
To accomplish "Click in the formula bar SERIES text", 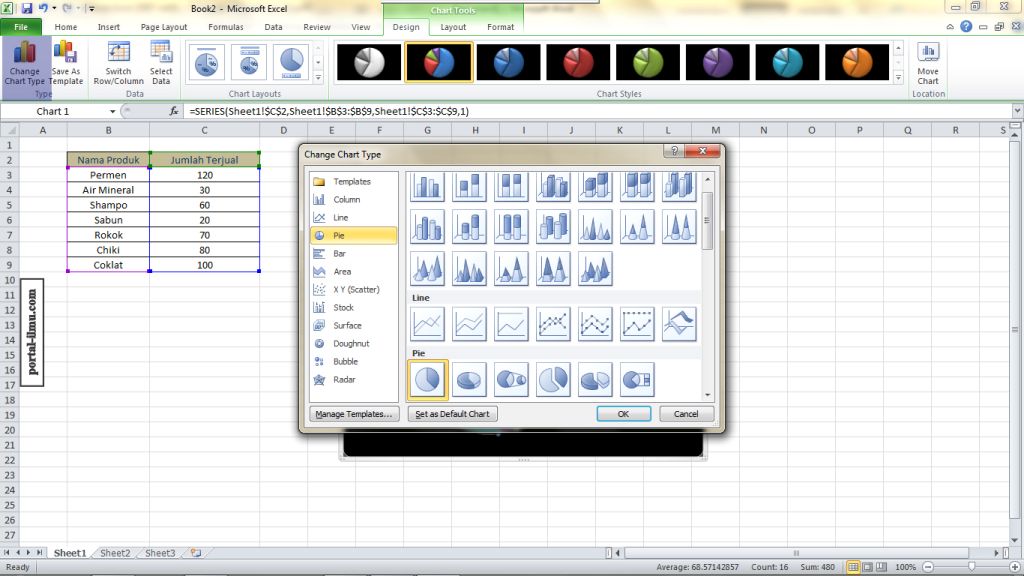I will 329,111.
